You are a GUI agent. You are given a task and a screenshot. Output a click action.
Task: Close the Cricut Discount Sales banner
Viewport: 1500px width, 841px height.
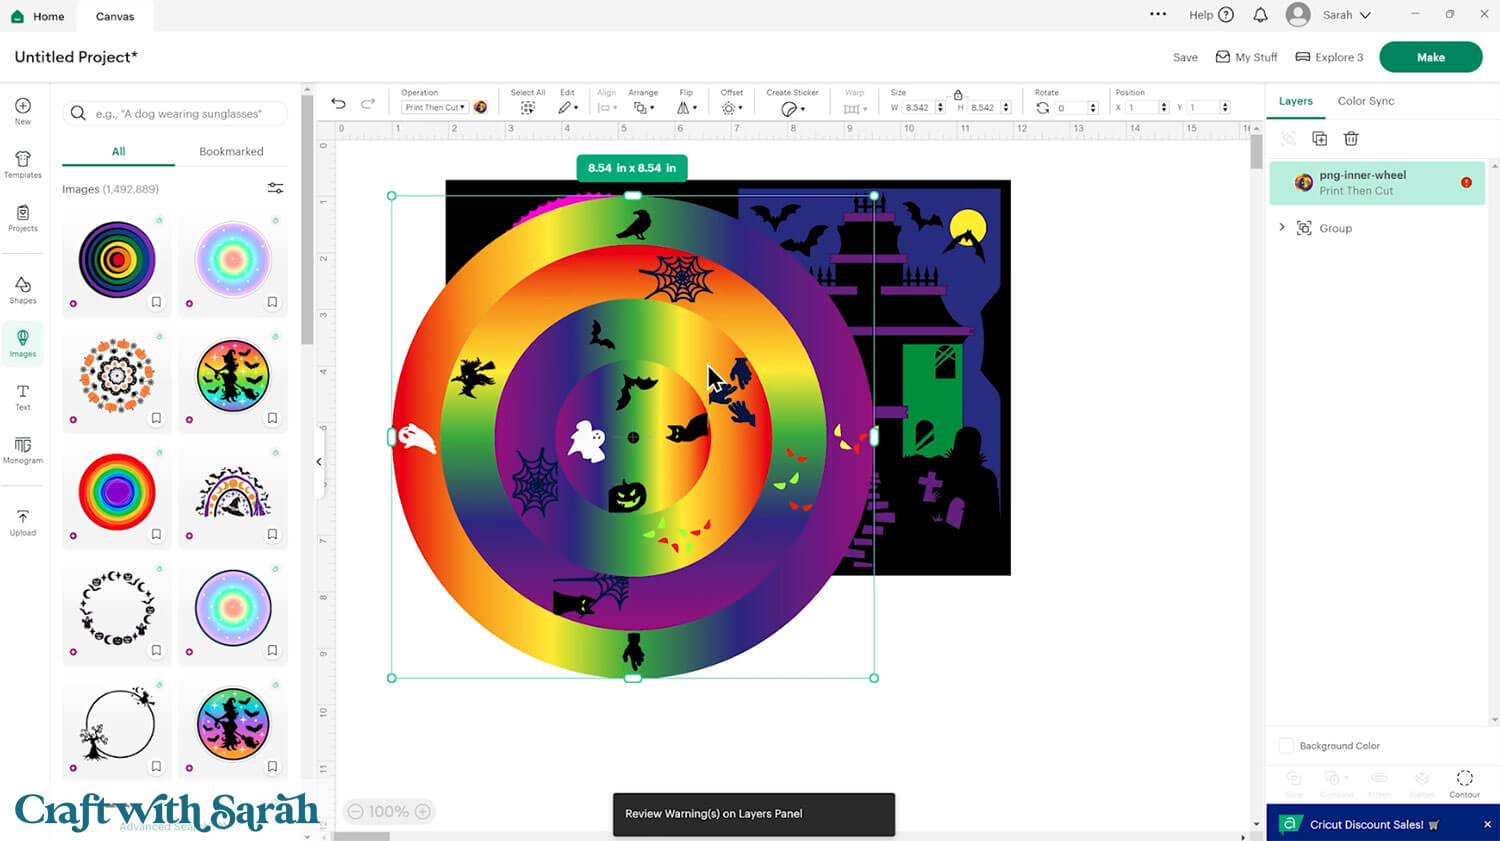pos(1487,824)
